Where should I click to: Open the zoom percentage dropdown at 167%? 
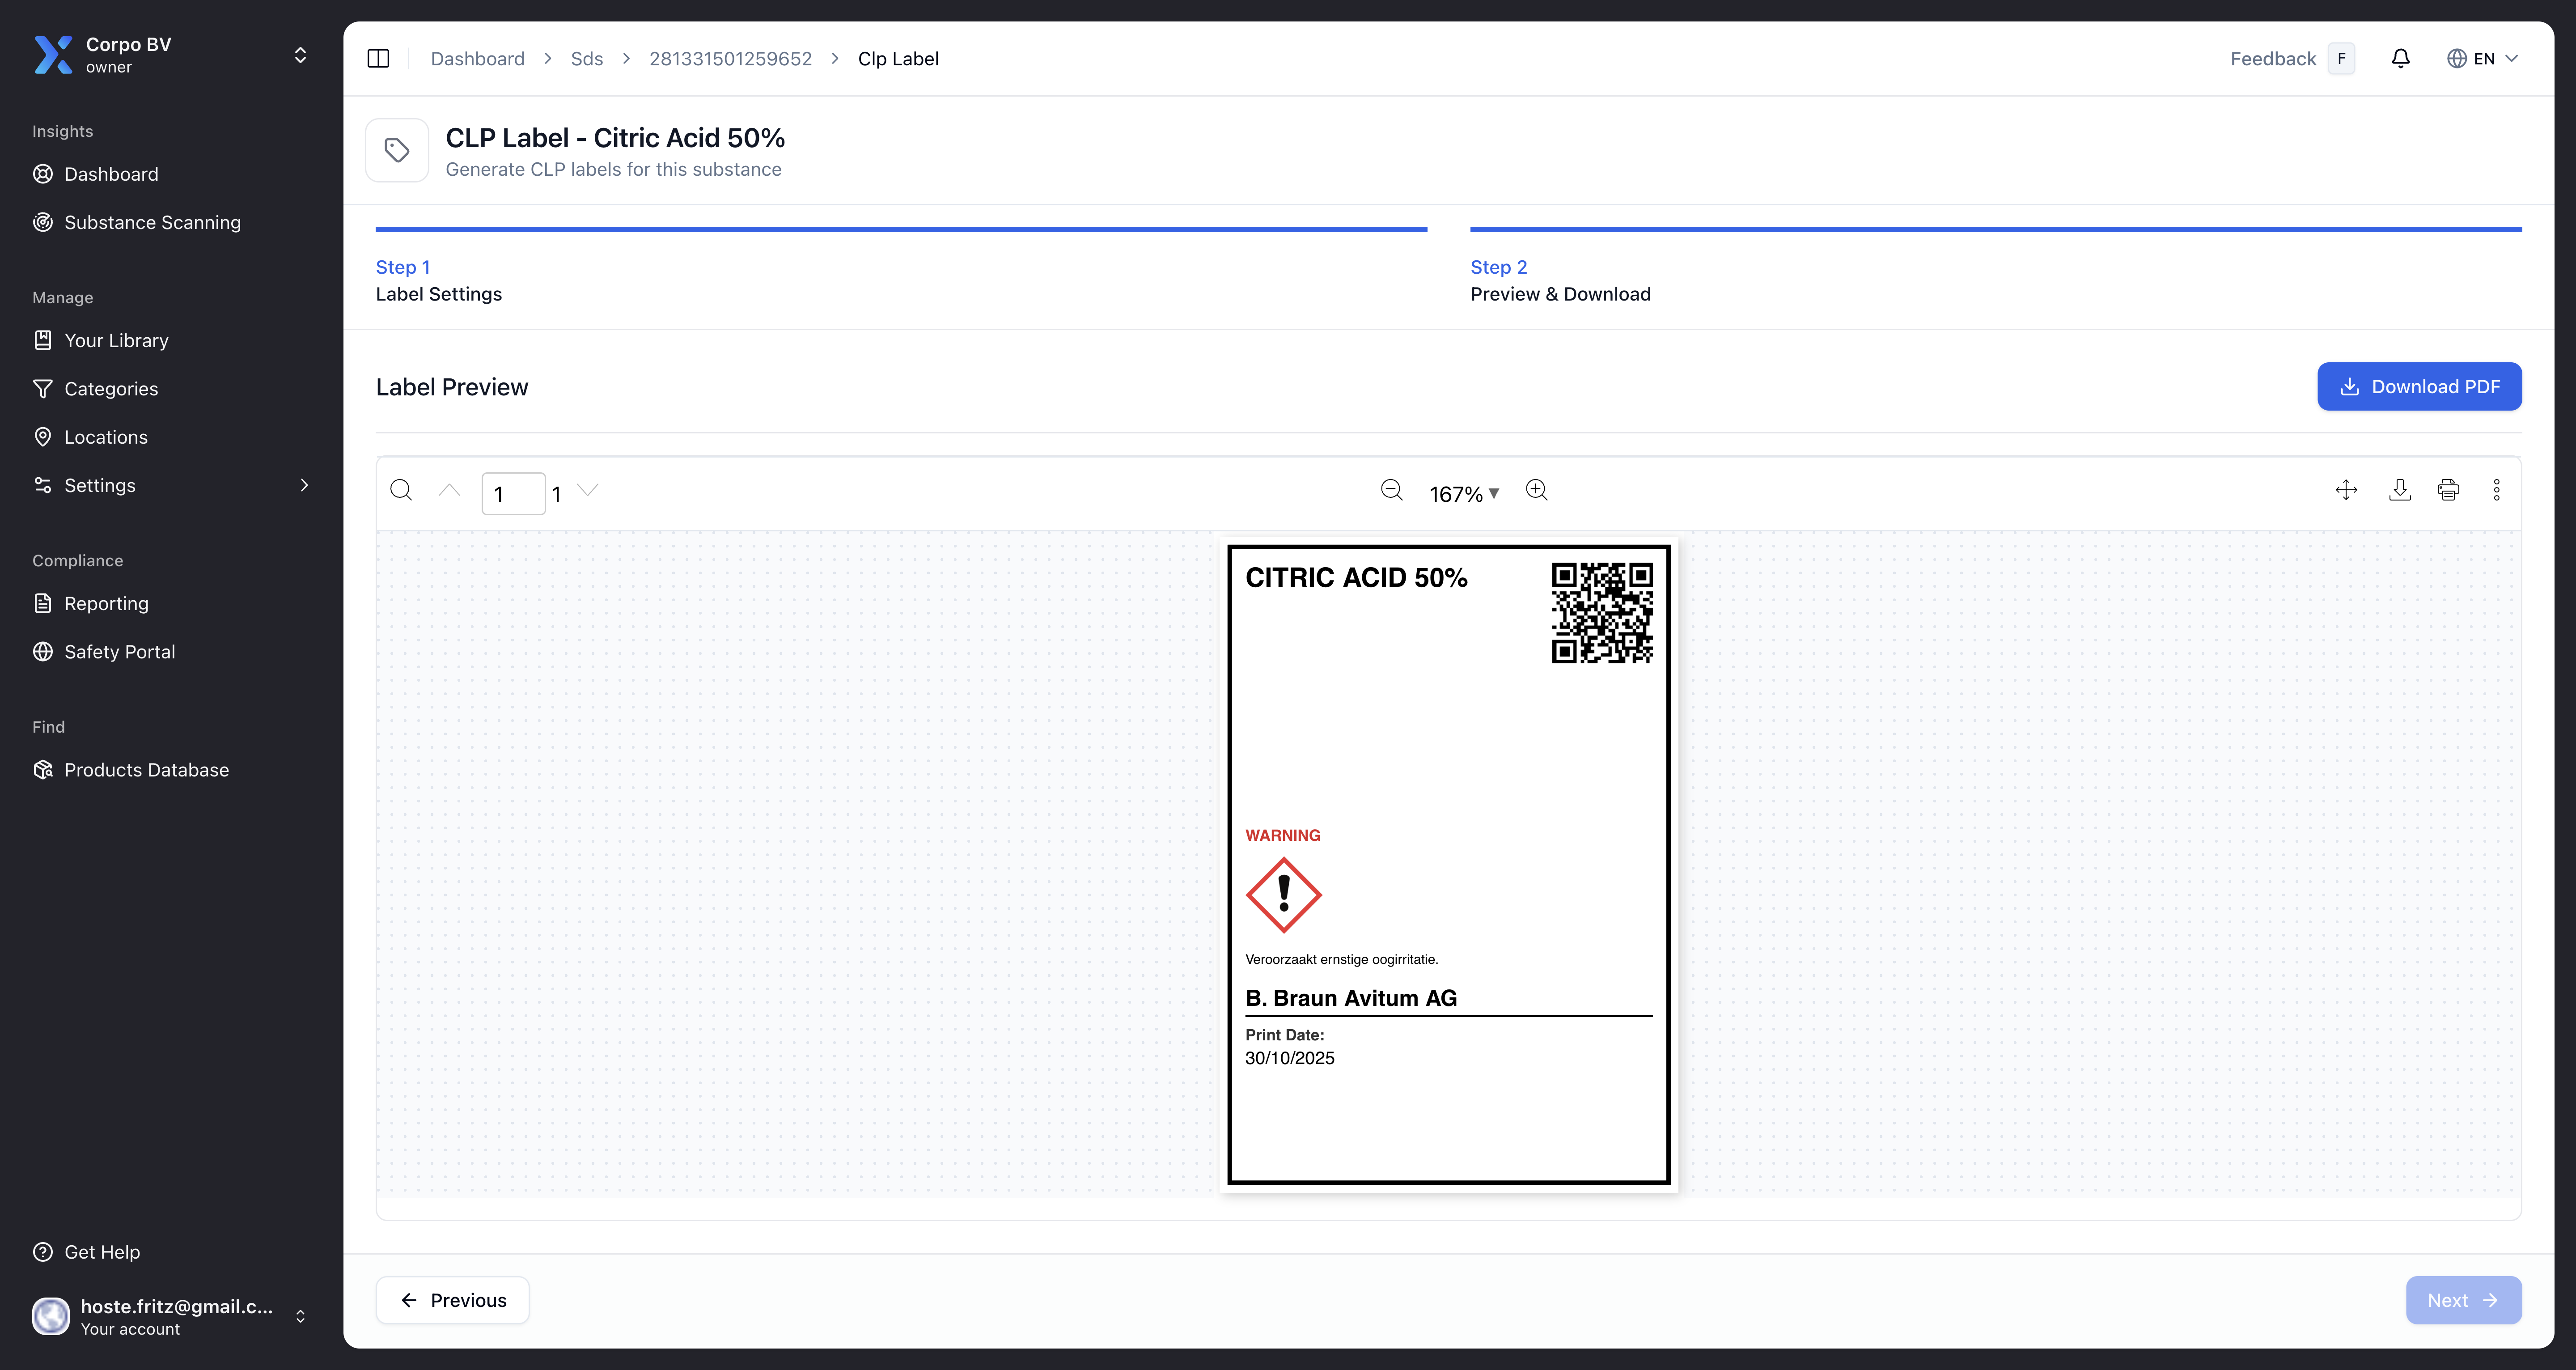1463,492
